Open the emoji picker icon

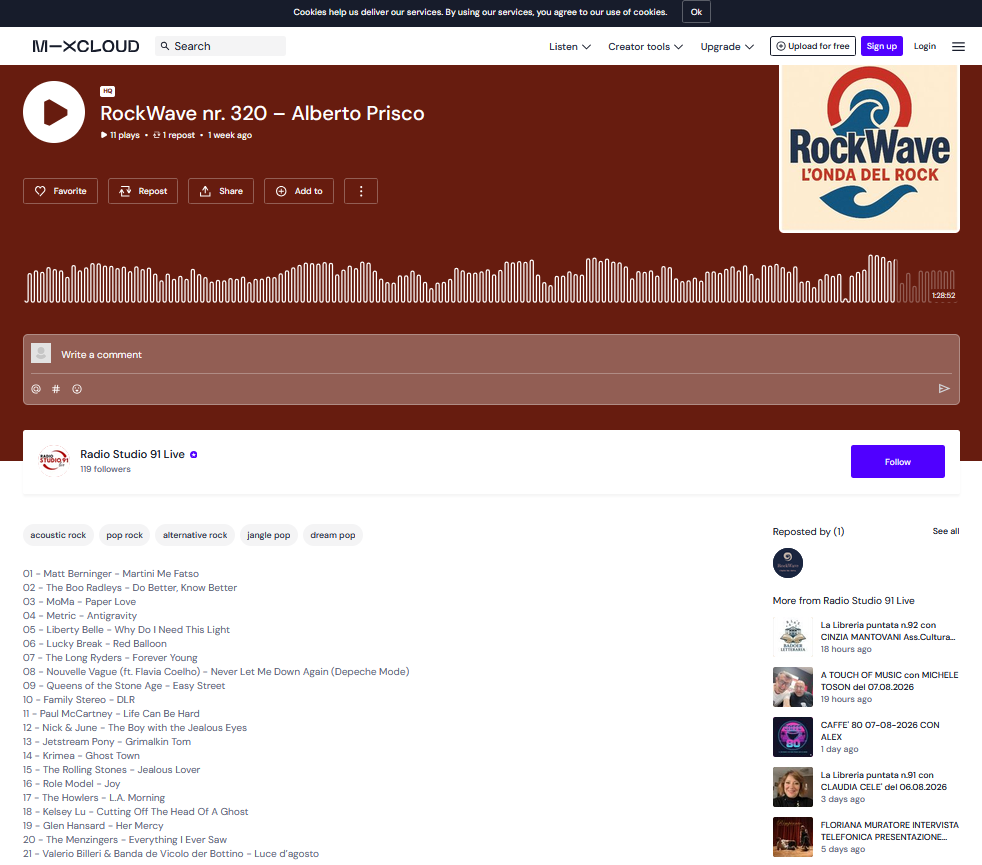[77, 389]
